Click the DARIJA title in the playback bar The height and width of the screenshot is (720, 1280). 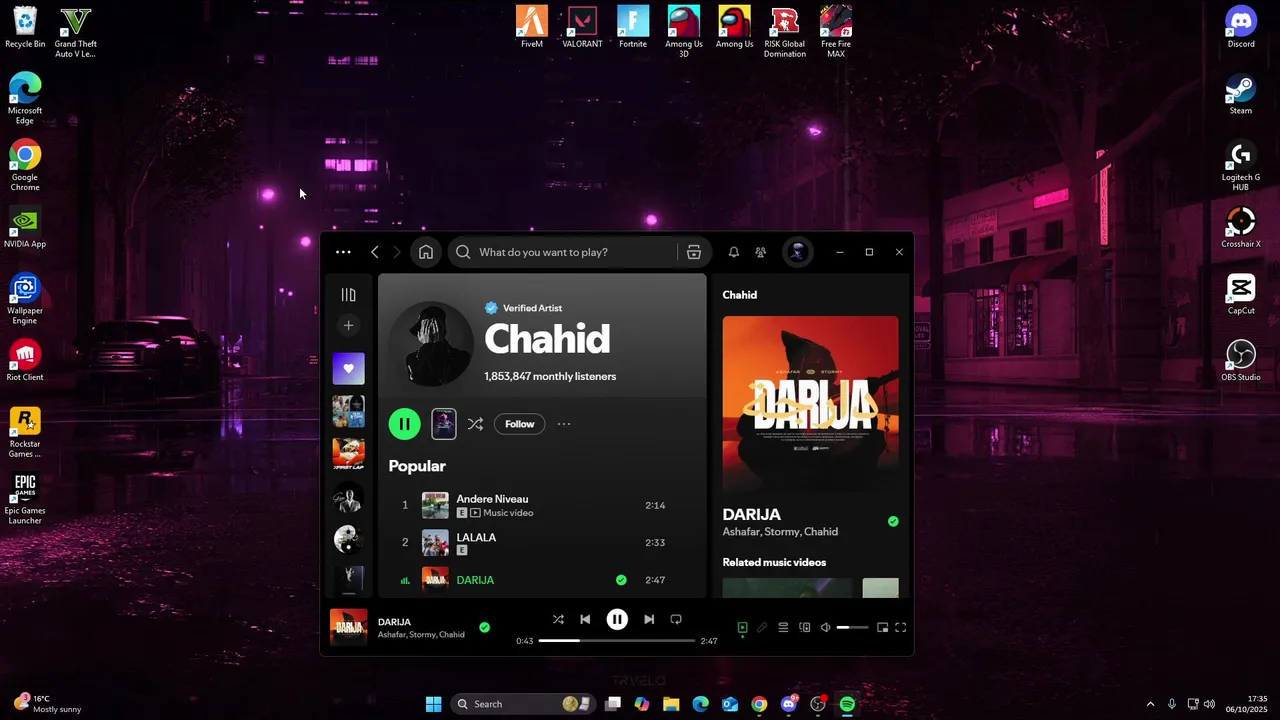[x=394, y=622]
